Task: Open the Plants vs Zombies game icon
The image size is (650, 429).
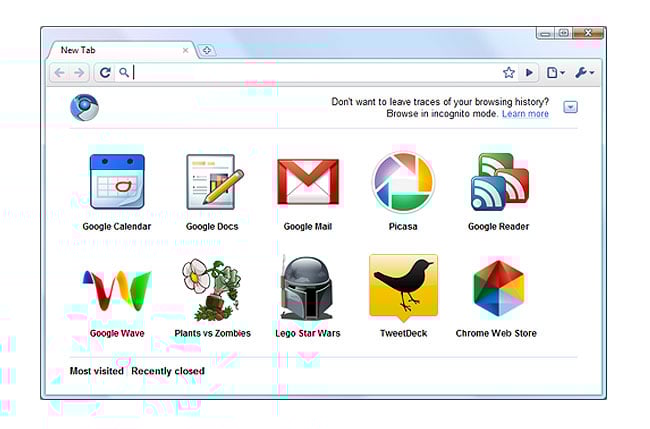Action: click(211, 290)
